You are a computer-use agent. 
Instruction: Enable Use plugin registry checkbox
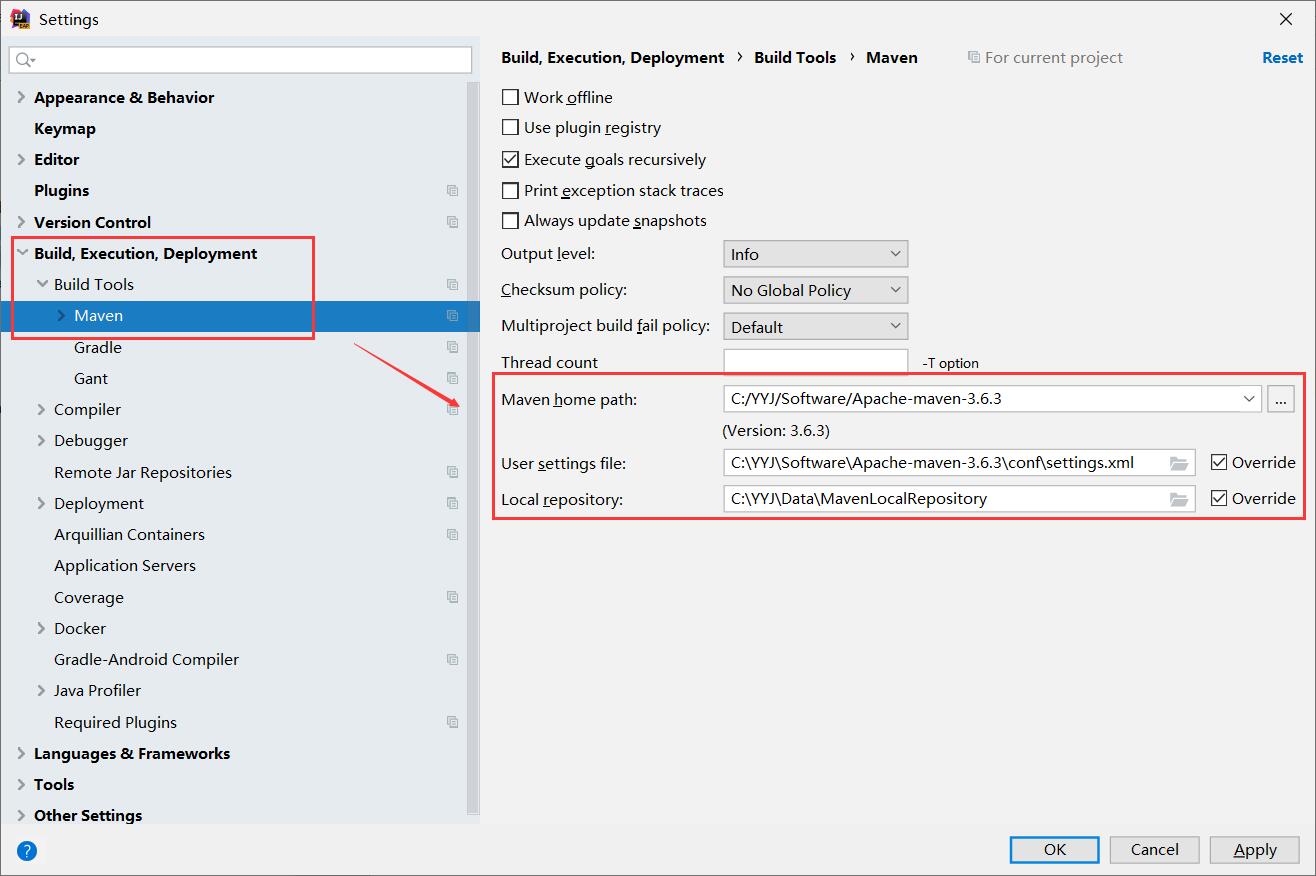pyautogui.click(x=510, y=127)
